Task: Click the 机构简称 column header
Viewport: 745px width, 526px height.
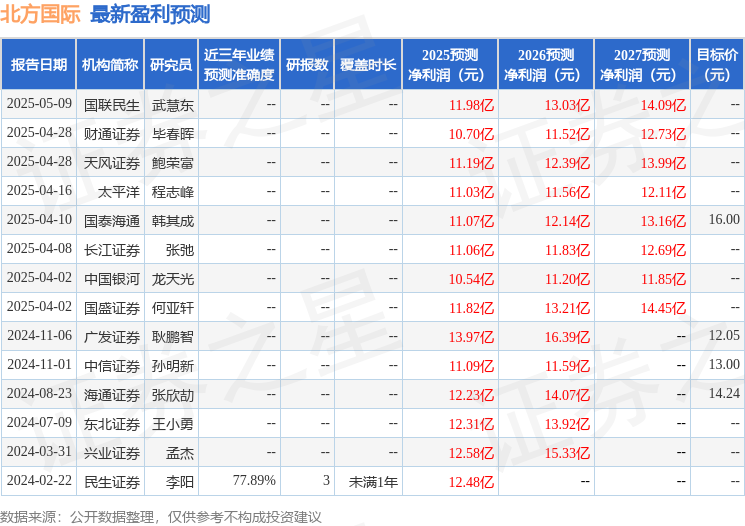Action: tap(110, 65)
